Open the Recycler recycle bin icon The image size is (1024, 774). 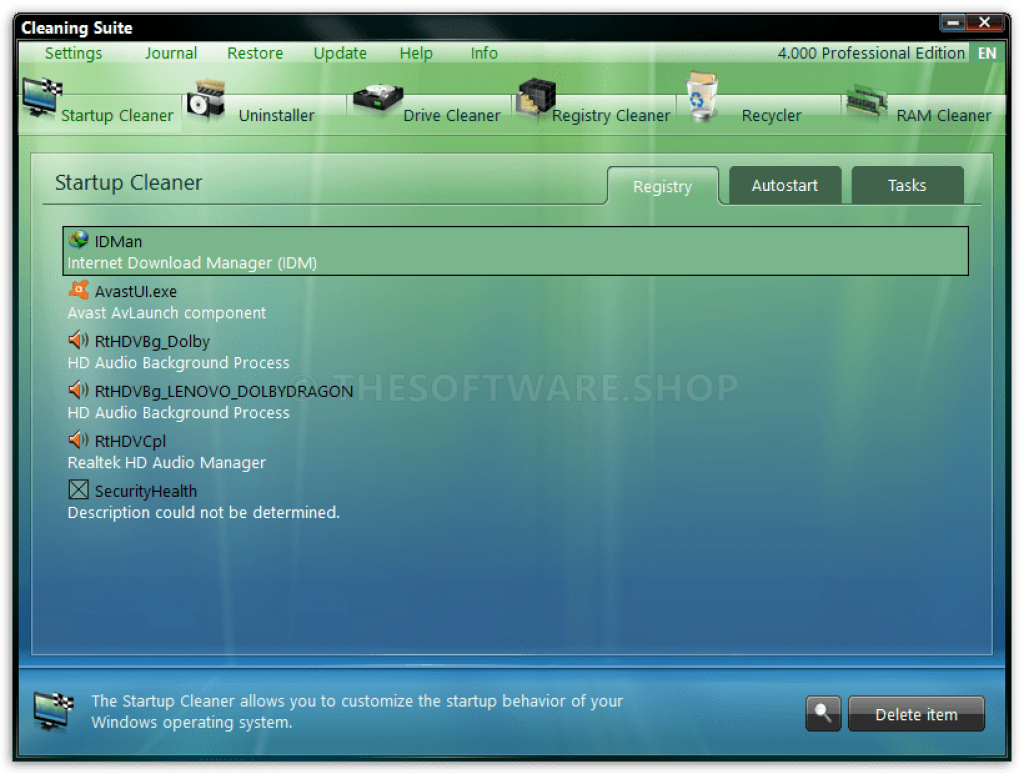pos(702,98)
